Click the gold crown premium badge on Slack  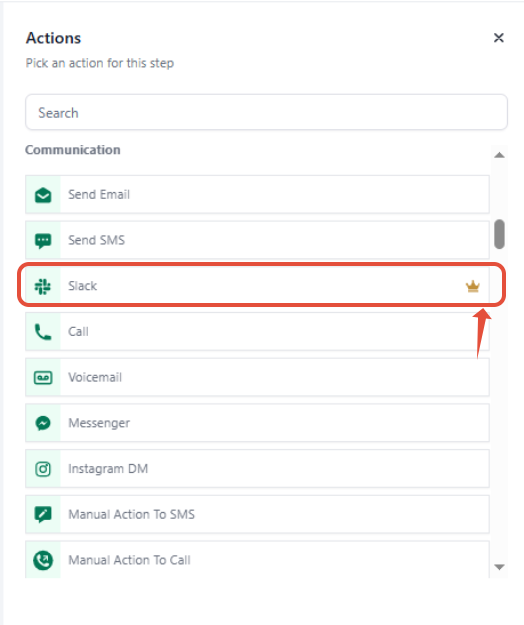tap(473, 286)
